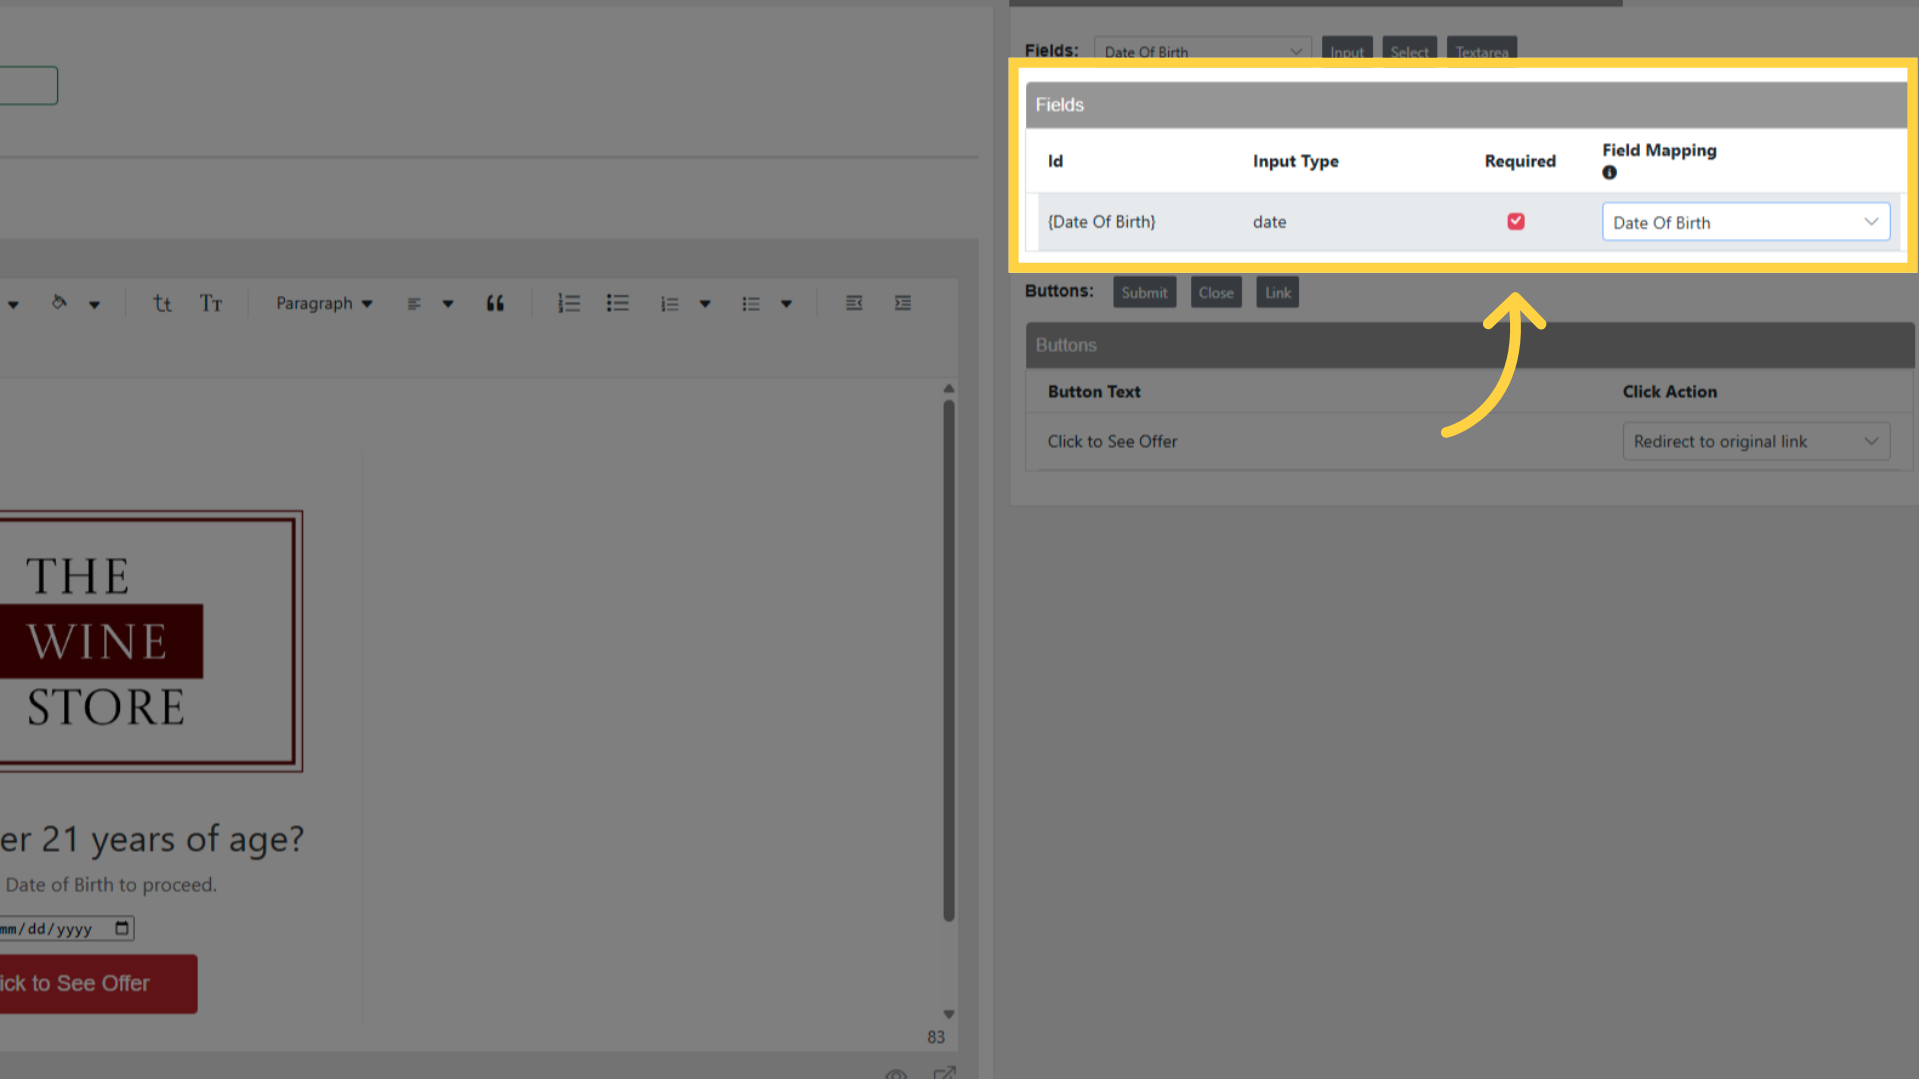This screenshot has width=1919, height=1079.
Task: Add a Close button
Action: (x=1216, y=292)
